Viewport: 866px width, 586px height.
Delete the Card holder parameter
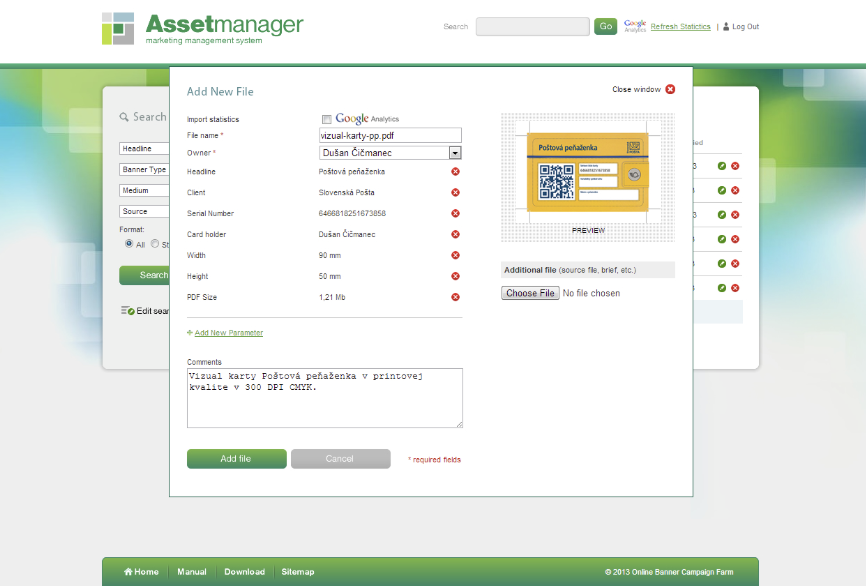coord(456,234)
